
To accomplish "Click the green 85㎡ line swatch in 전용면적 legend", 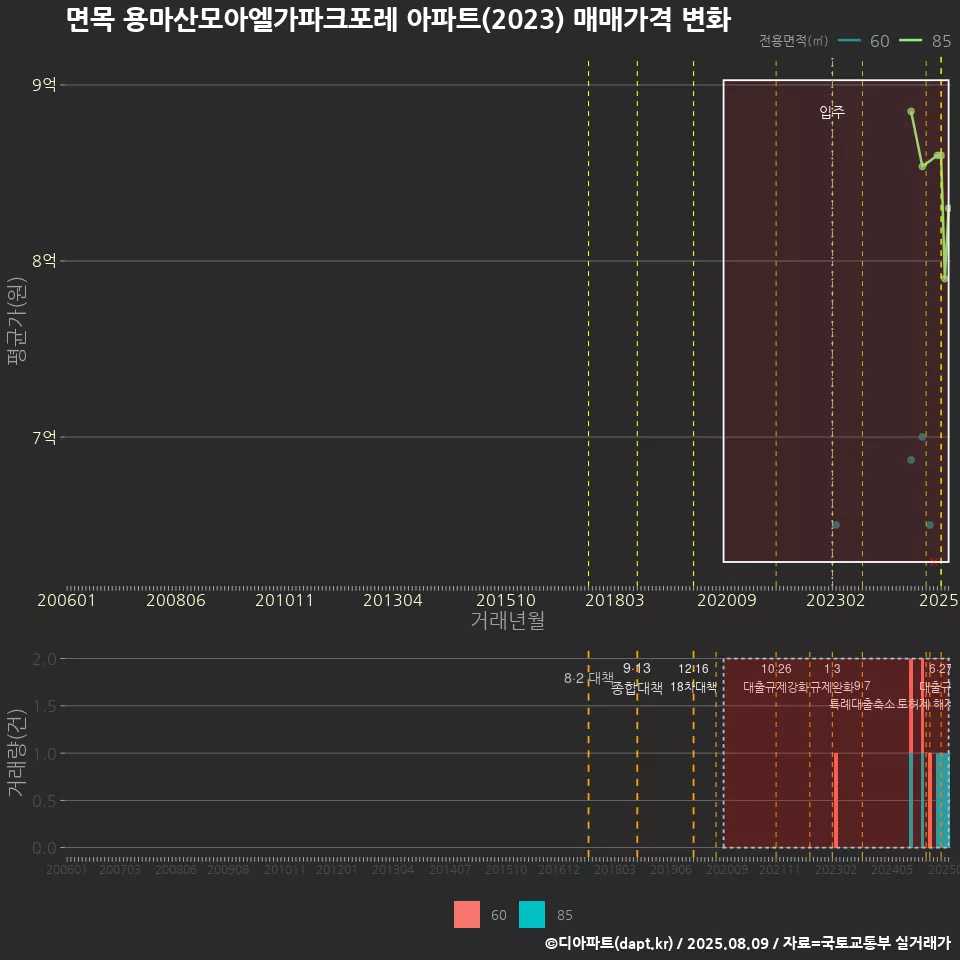I will tap(910, 41).
